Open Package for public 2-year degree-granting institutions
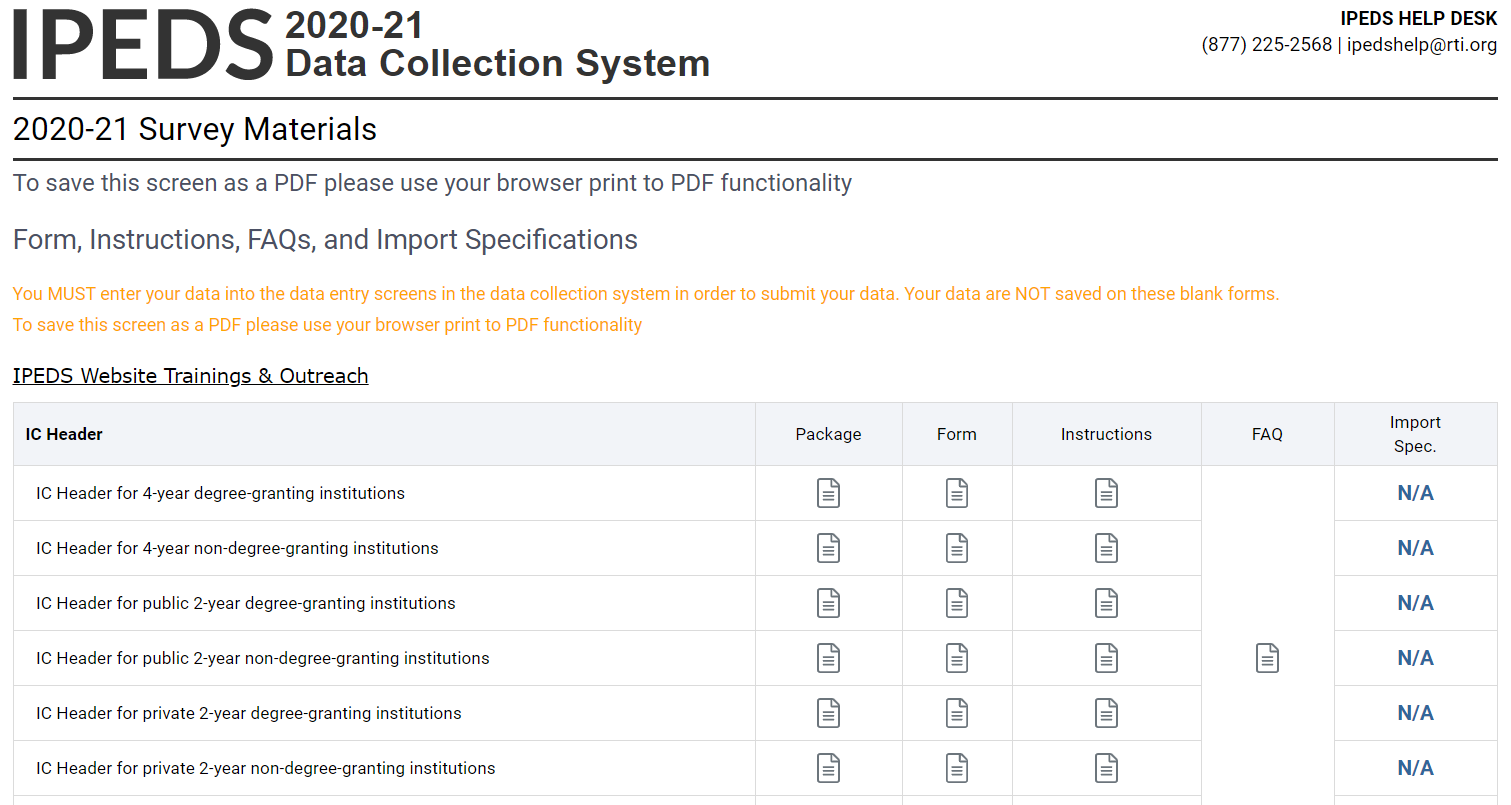The width and height of the screenshot is (1511, 805). click(x=828, y=603)
